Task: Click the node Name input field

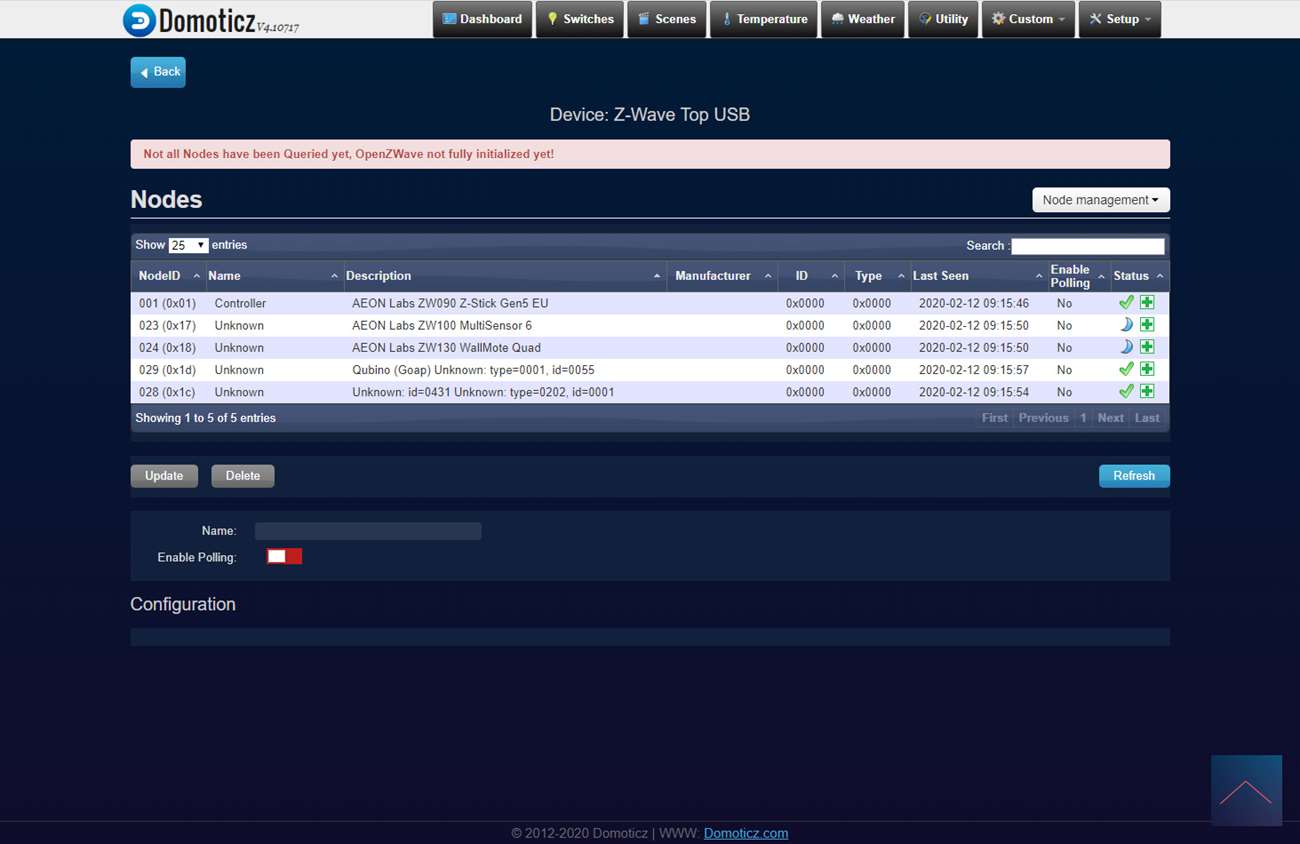Action: tap(368, 531)
